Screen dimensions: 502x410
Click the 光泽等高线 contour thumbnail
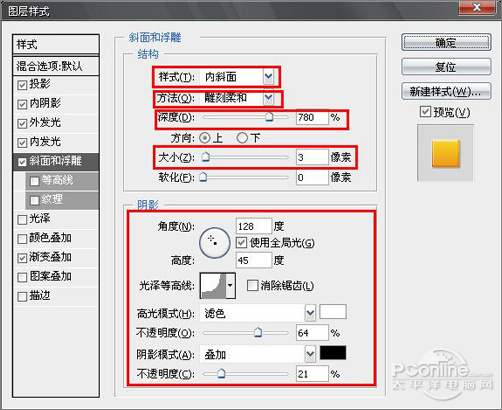tap(213, 285)
